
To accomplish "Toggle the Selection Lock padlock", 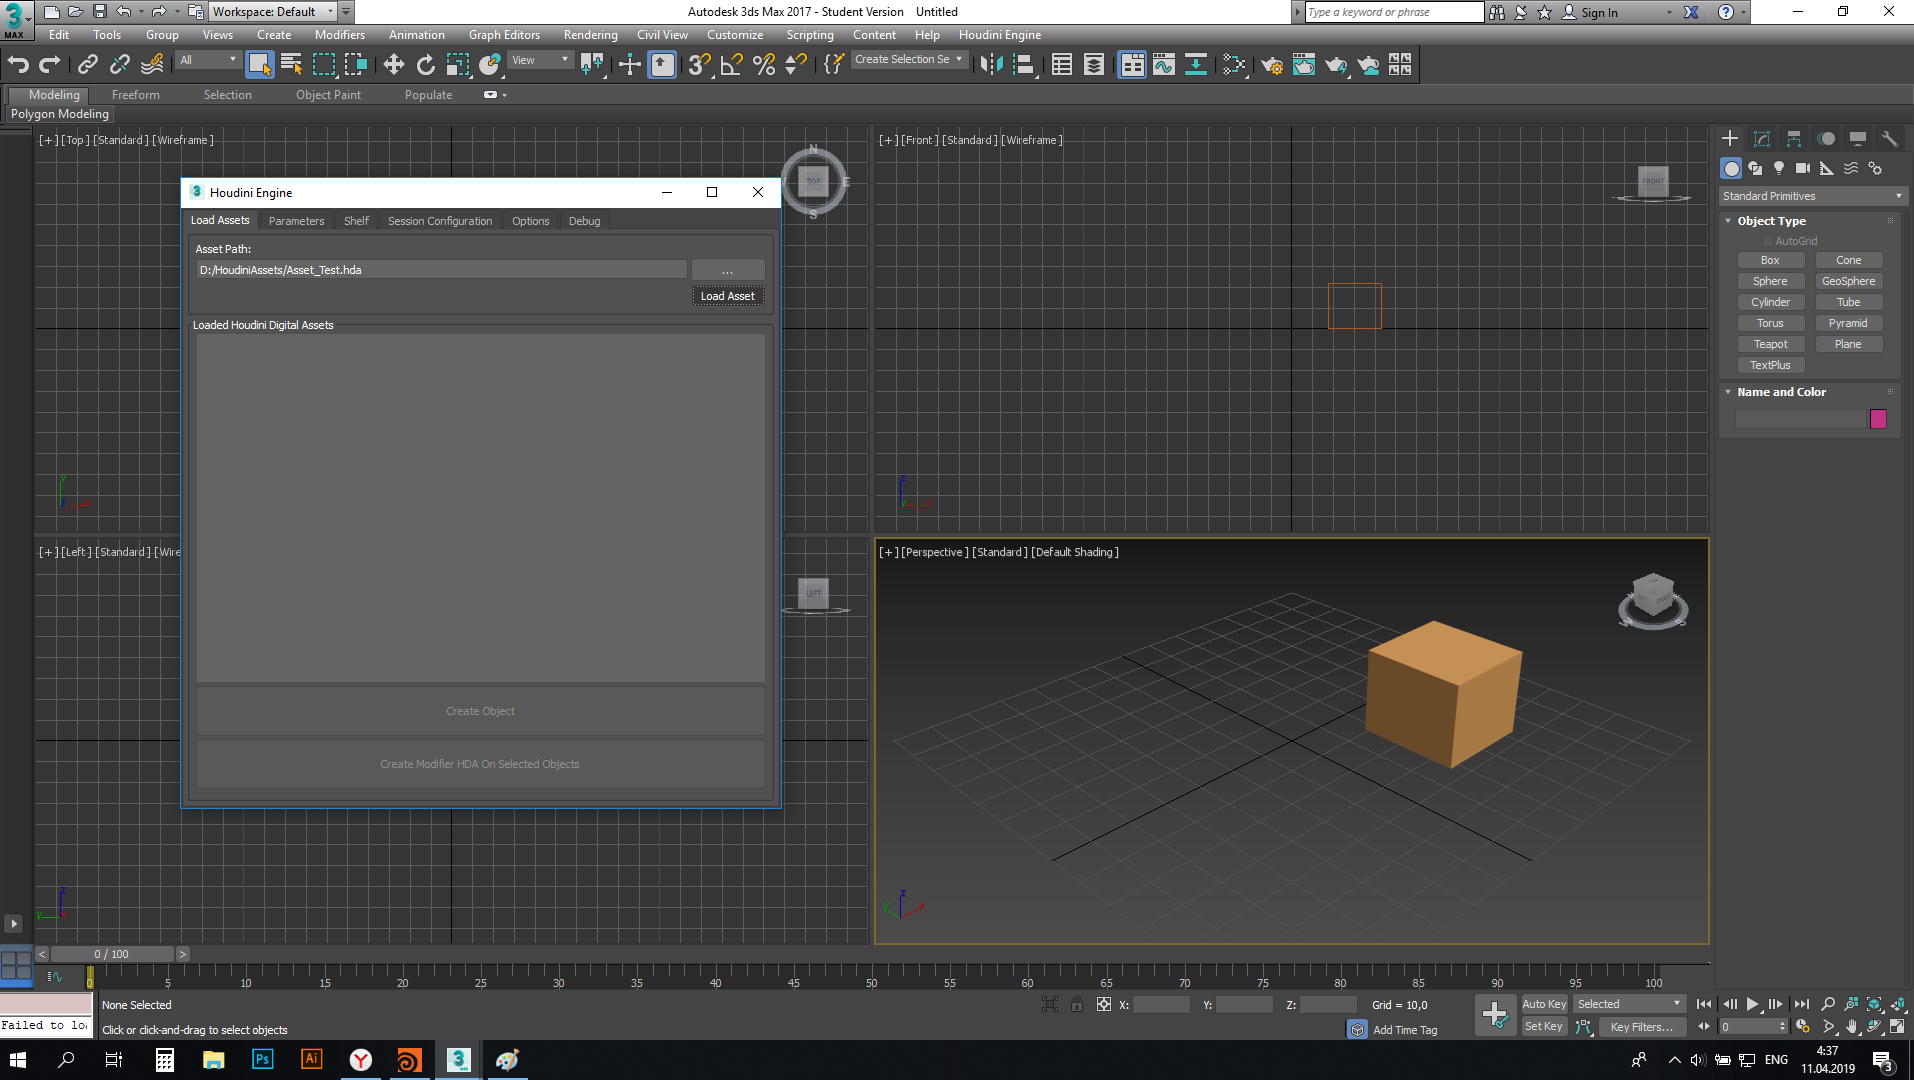I will coord(1077,1004).
